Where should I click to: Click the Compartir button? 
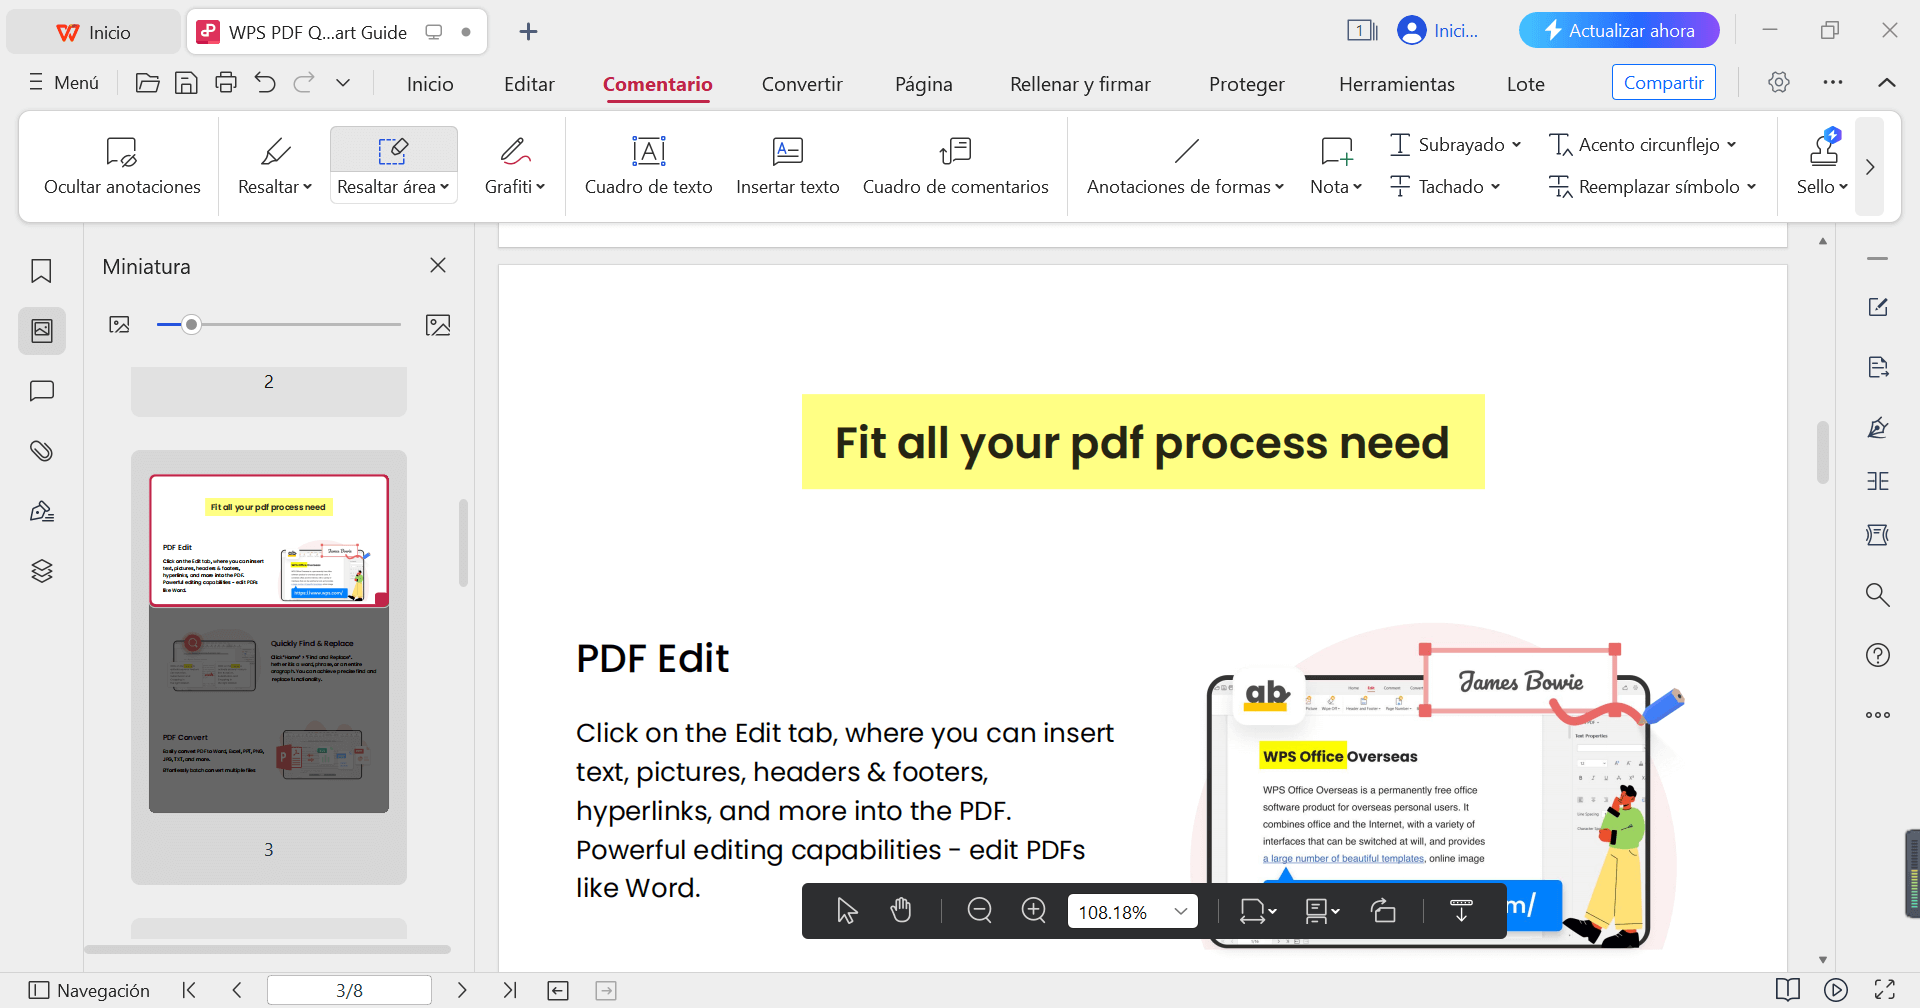click(1663, 83)
